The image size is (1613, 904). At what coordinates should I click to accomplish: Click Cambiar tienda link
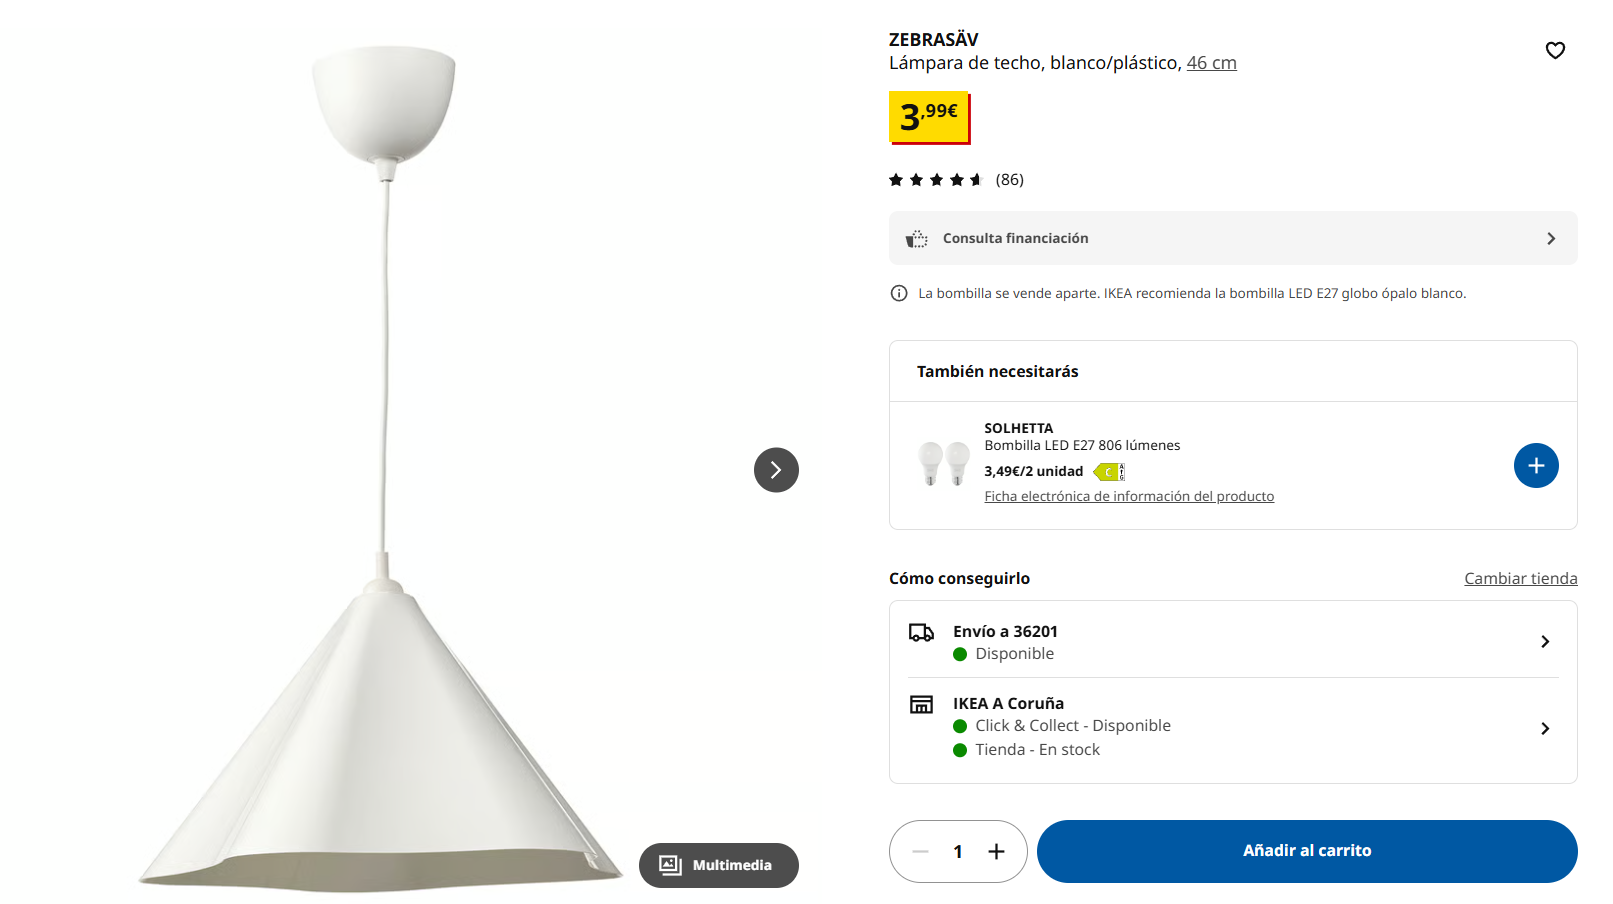[1520, 579]
